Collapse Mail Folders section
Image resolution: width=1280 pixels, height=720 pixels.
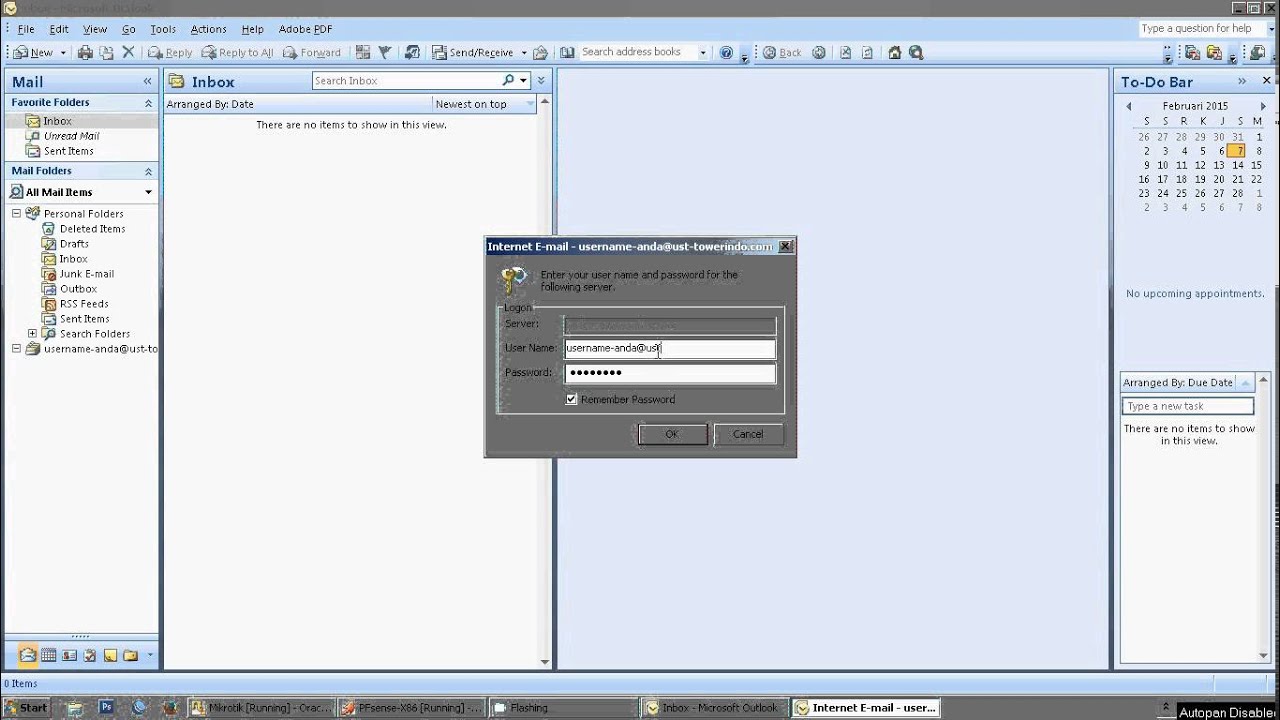pyautogui.click(x=148, y=171)
